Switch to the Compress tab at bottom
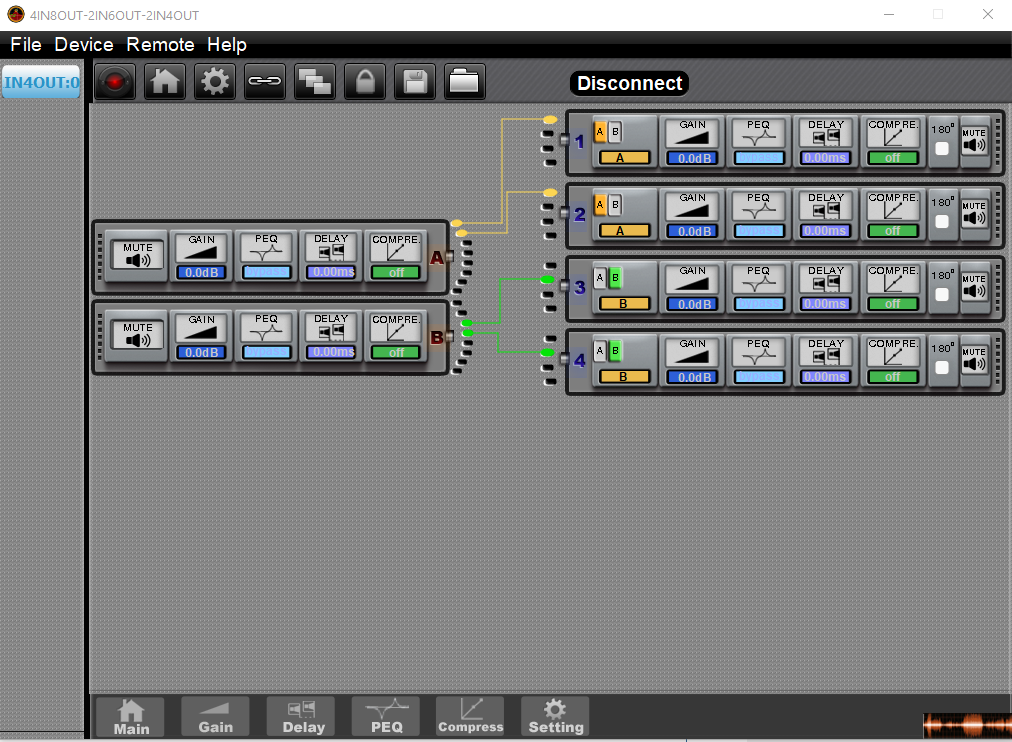Image resolution: width=1012 pixels, height=742 pixels. 471,717
